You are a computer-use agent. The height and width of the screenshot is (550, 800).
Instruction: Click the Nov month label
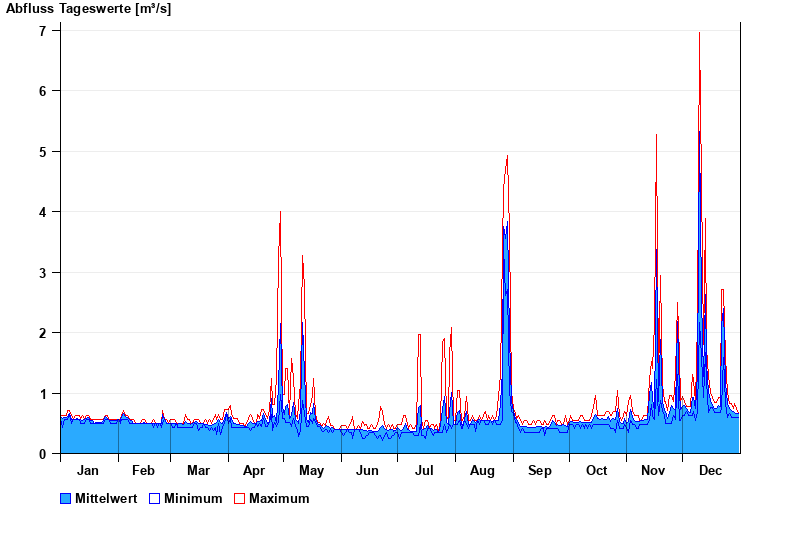[x=653, y=470]
